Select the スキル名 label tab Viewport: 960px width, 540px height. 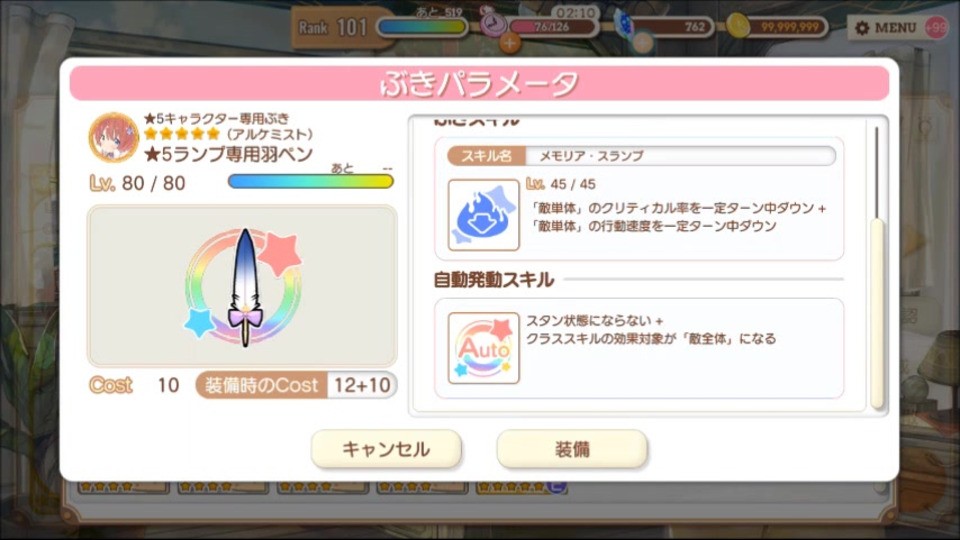[486, 156]
